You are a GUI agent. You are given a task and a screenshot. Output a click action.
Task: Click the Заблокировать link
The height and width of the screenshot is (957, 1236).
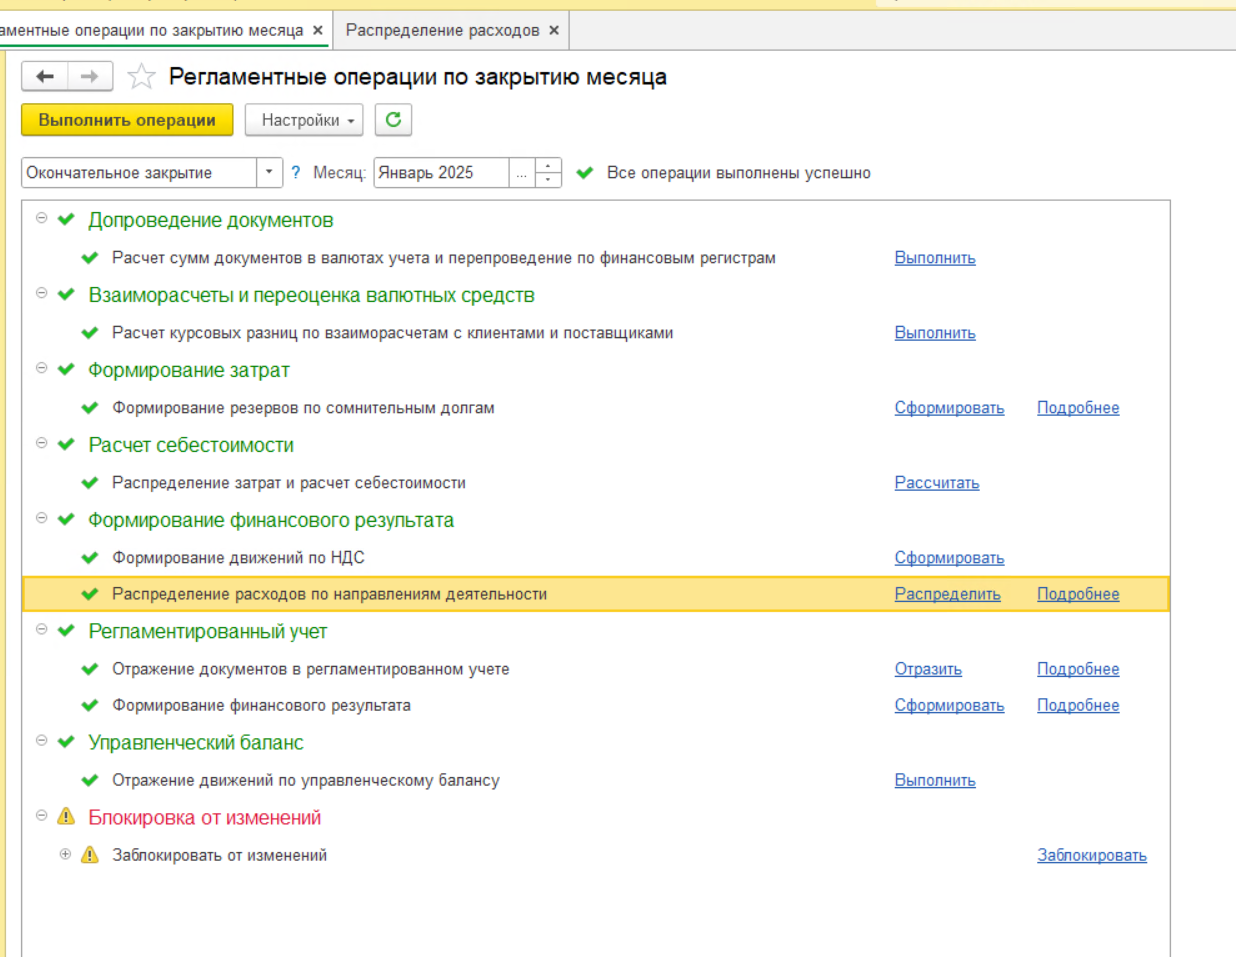click(1091, 855)
